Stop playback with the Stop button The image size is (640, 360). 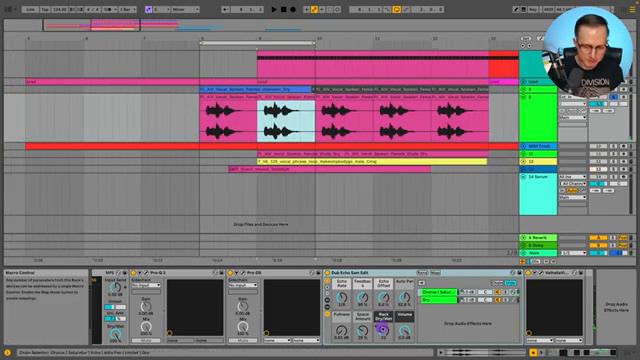coord(283,9)
